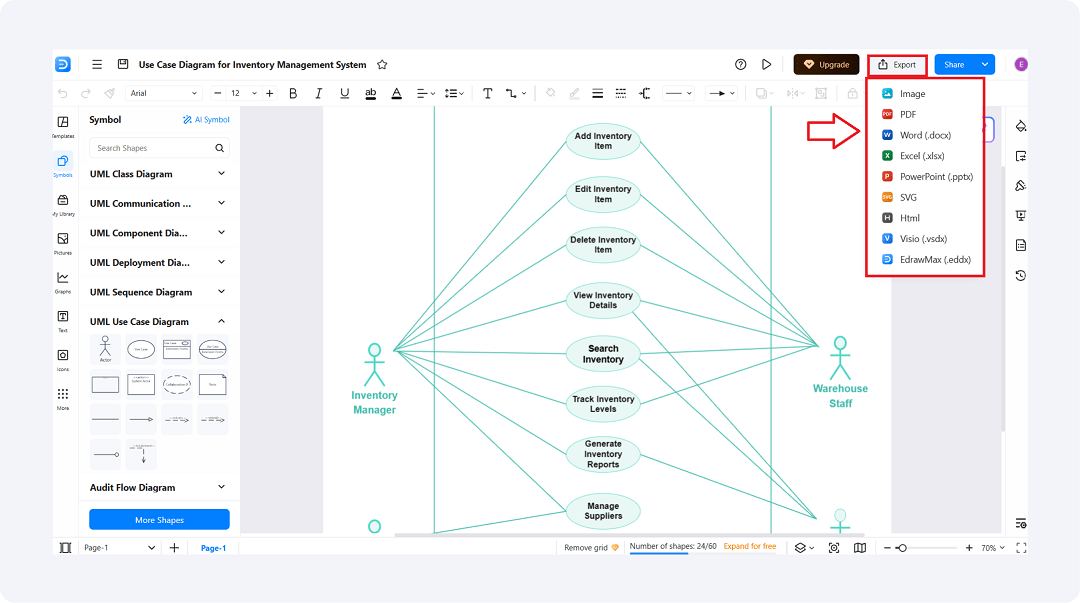Open arrow style dropdown
This screenshot has height=603, width=1080.
722,93
